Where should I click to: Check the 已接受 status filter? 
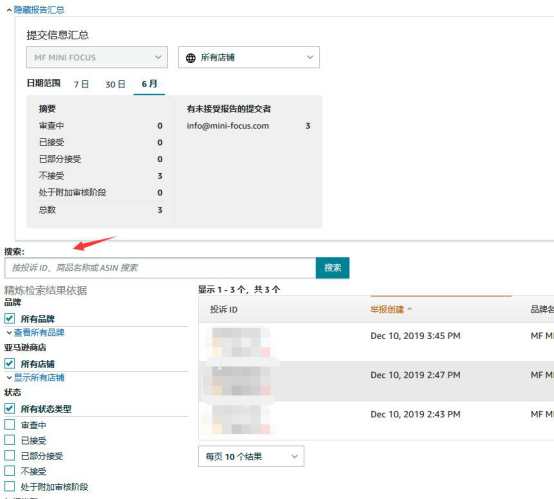[10, 440]
